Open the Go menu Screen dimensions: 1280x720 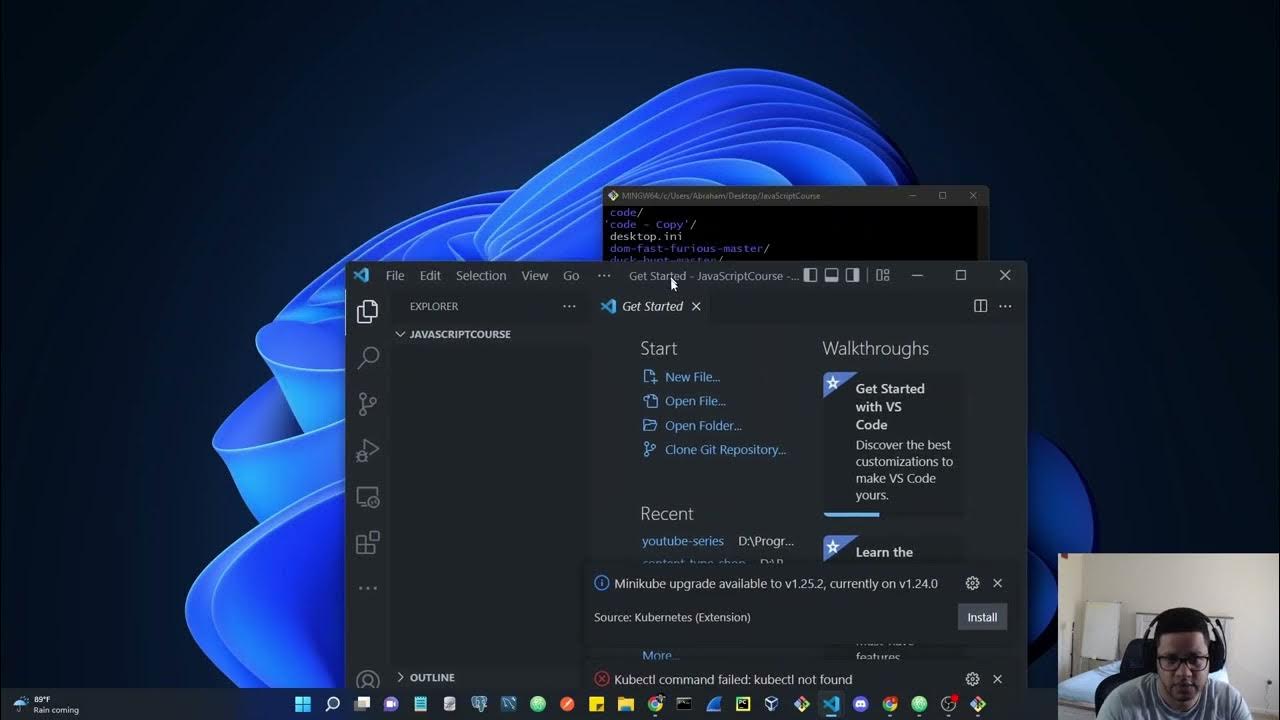click(x=571, y=275)
